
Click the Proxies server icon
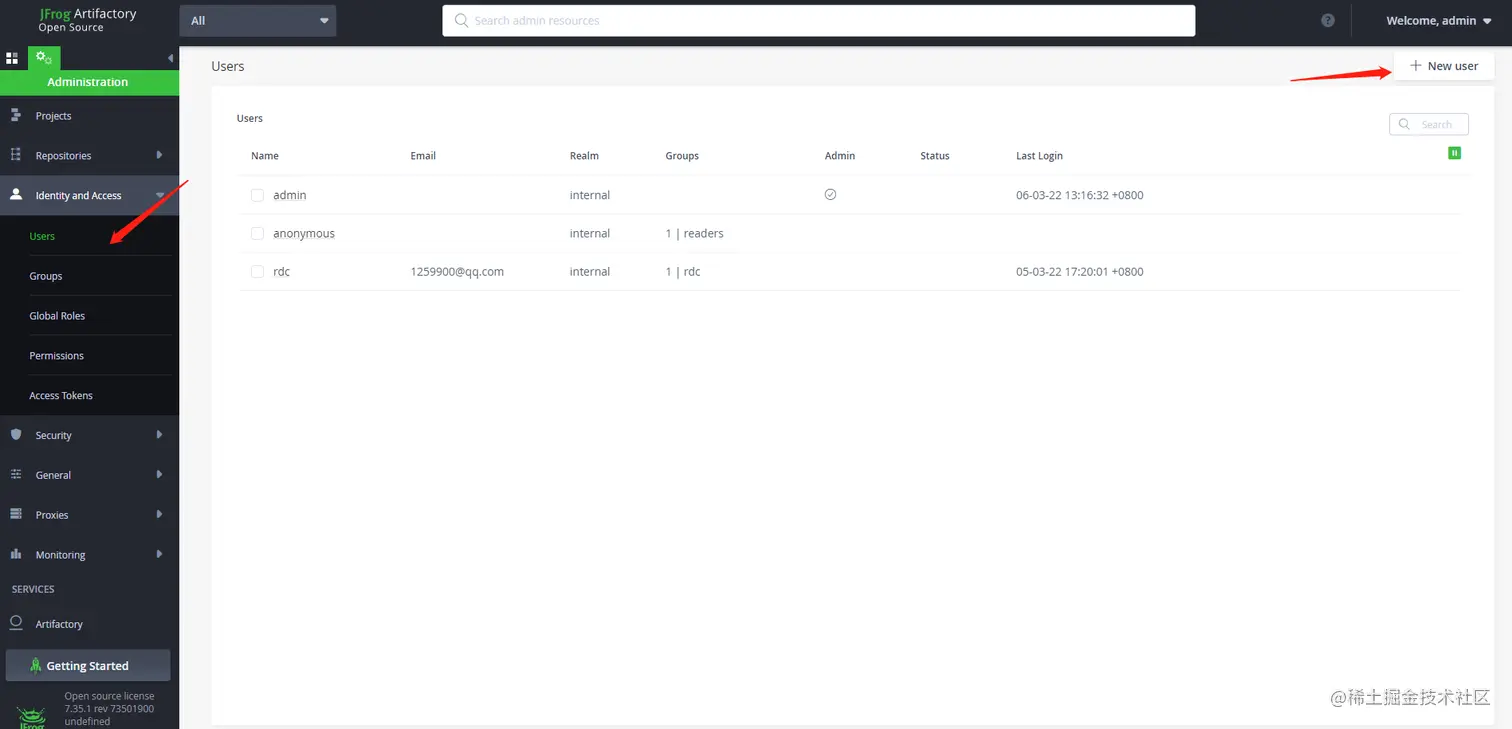coord(16,514)
